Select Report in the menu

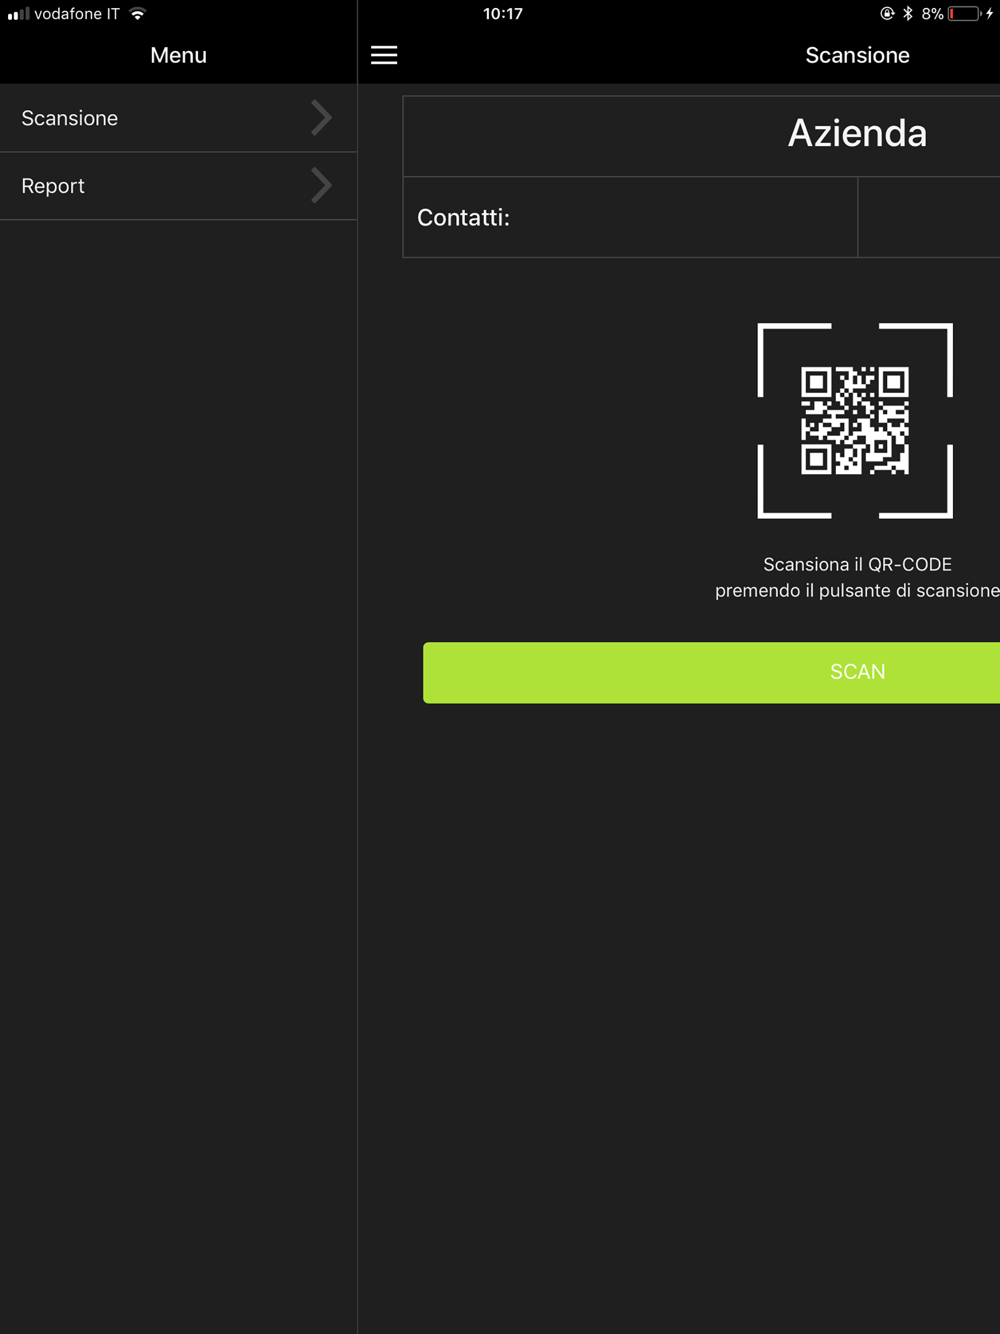pyautogui.click(x=178, y=186)
